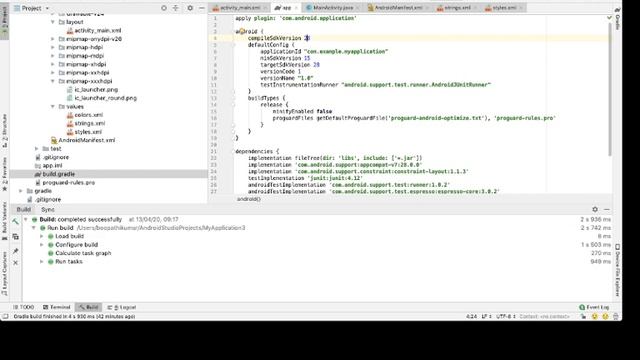Screen dimensions: 640x360
Task: Collapse the mipmap-xxxhdpi folder
Action: 53,81
